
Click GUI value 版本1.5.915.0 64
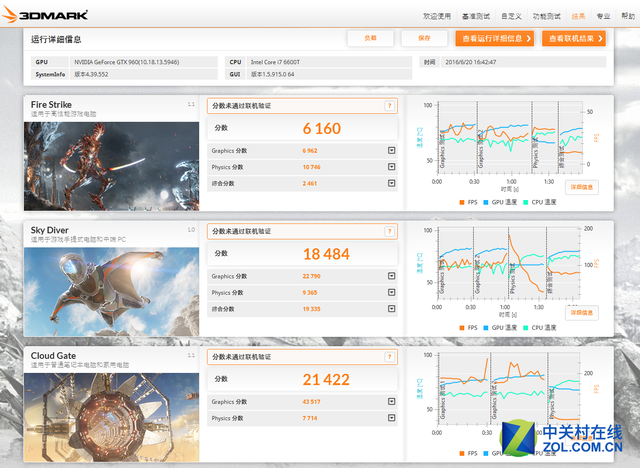[272, 74]
